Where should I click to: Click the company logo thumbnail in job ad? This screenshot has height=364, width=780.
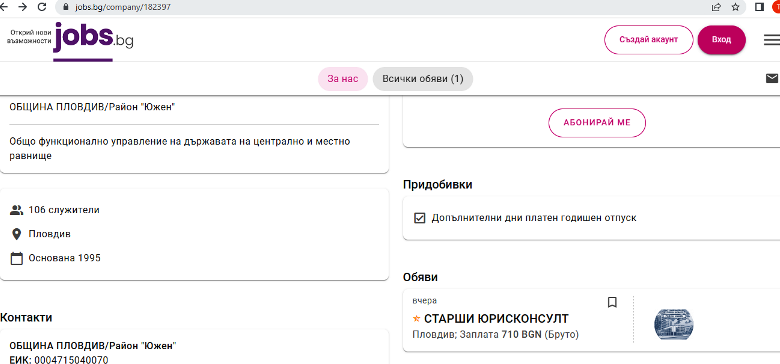(674, 324)
